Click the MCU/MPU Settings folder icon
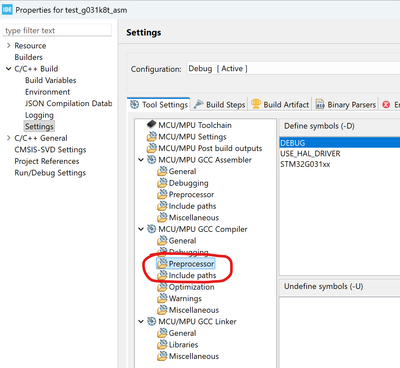400x368 pixels. [152, 137]
